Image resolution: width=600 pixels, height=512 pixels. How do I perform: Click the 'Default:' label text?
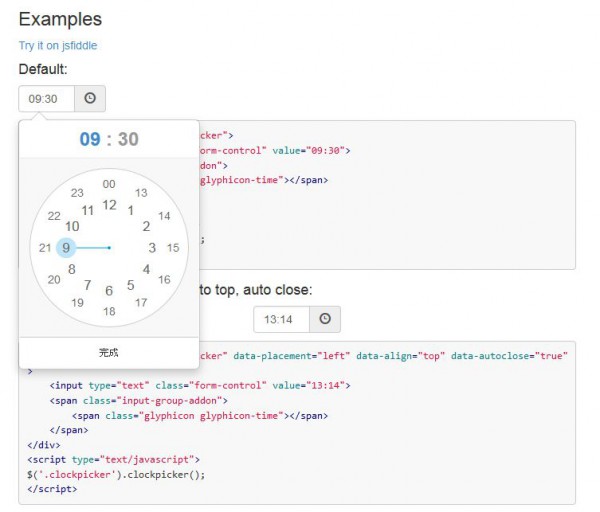coord(43,69)
